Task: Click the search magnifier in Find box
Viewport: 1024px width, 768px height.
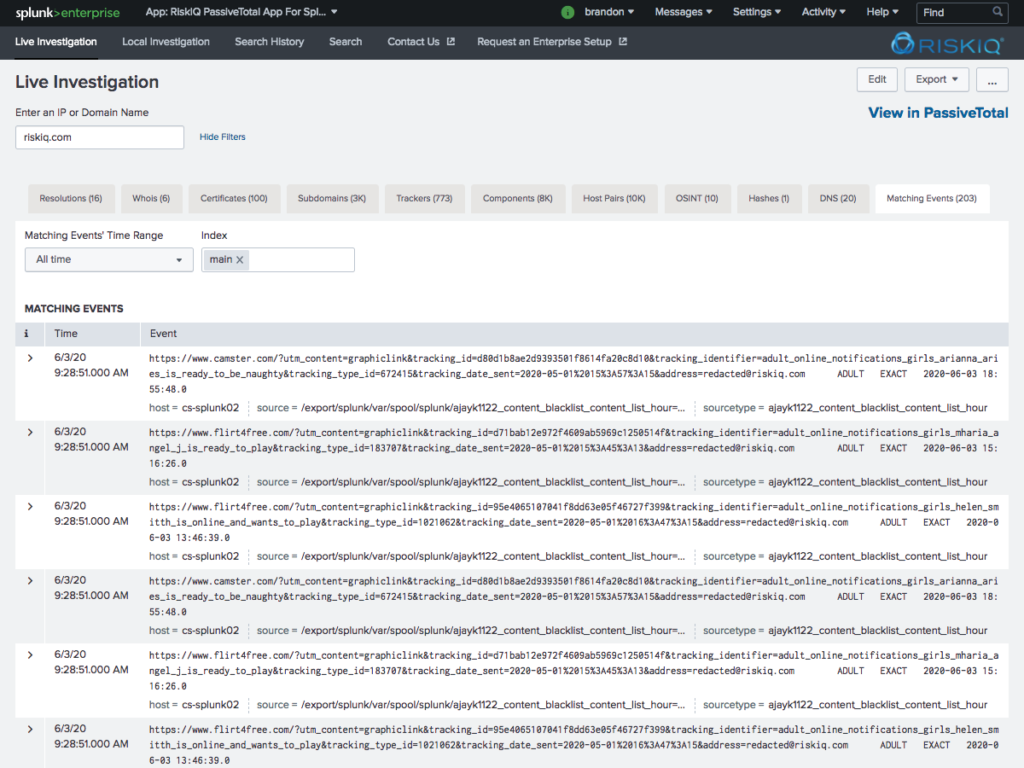Action: 997,12
